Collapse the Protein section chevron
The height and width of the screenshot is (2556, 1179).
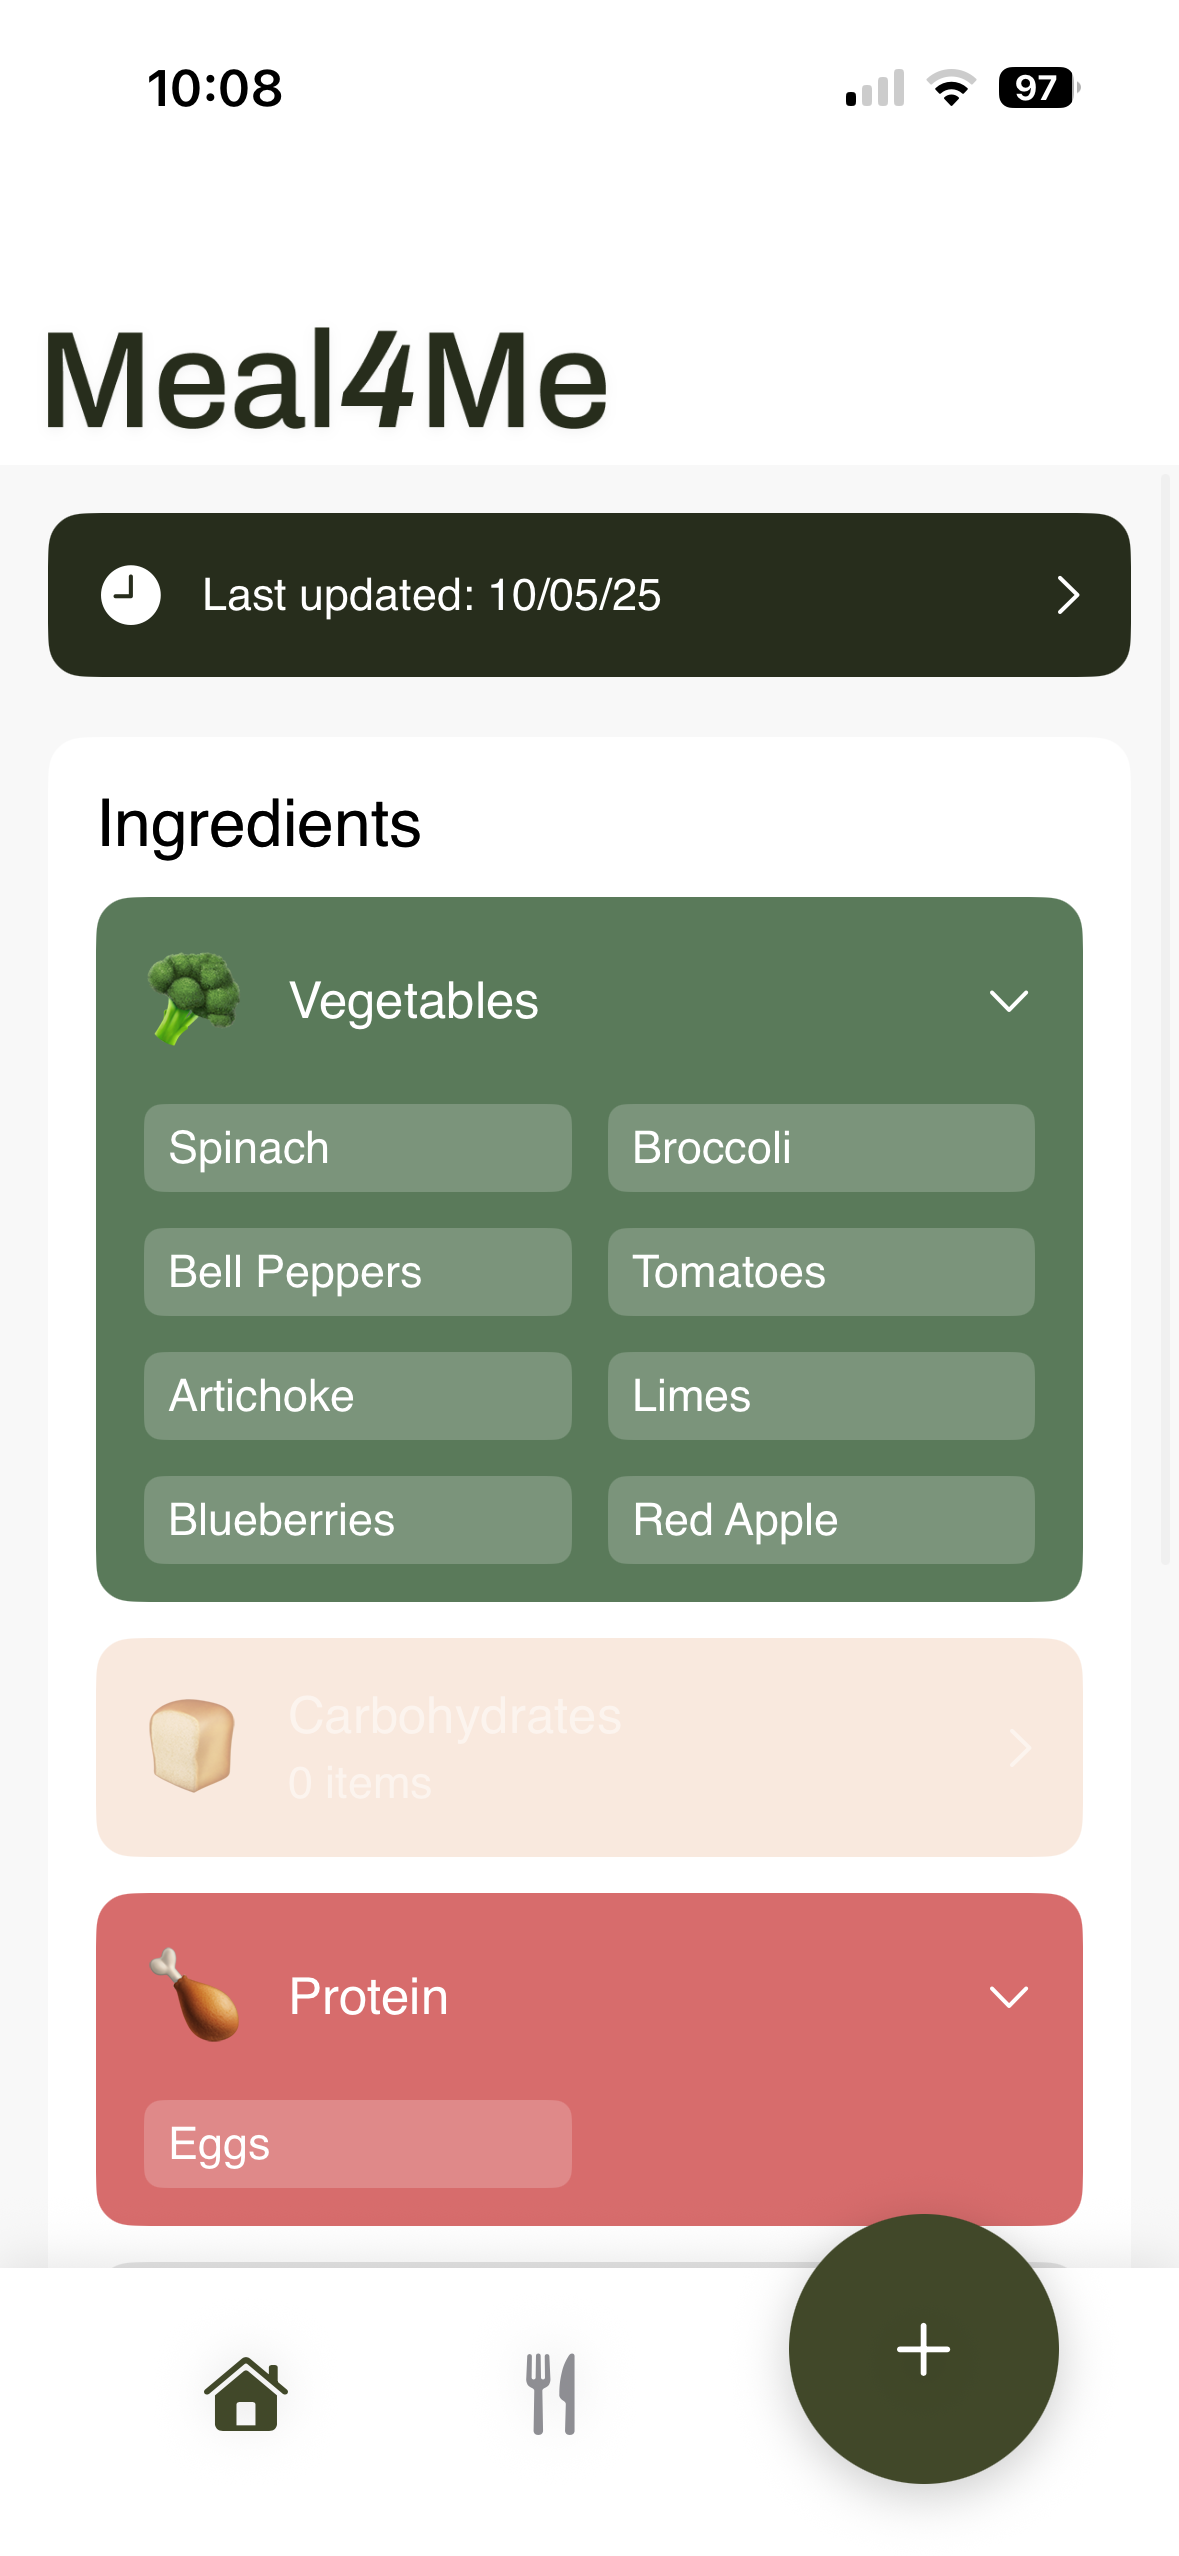point(1008,1997)
